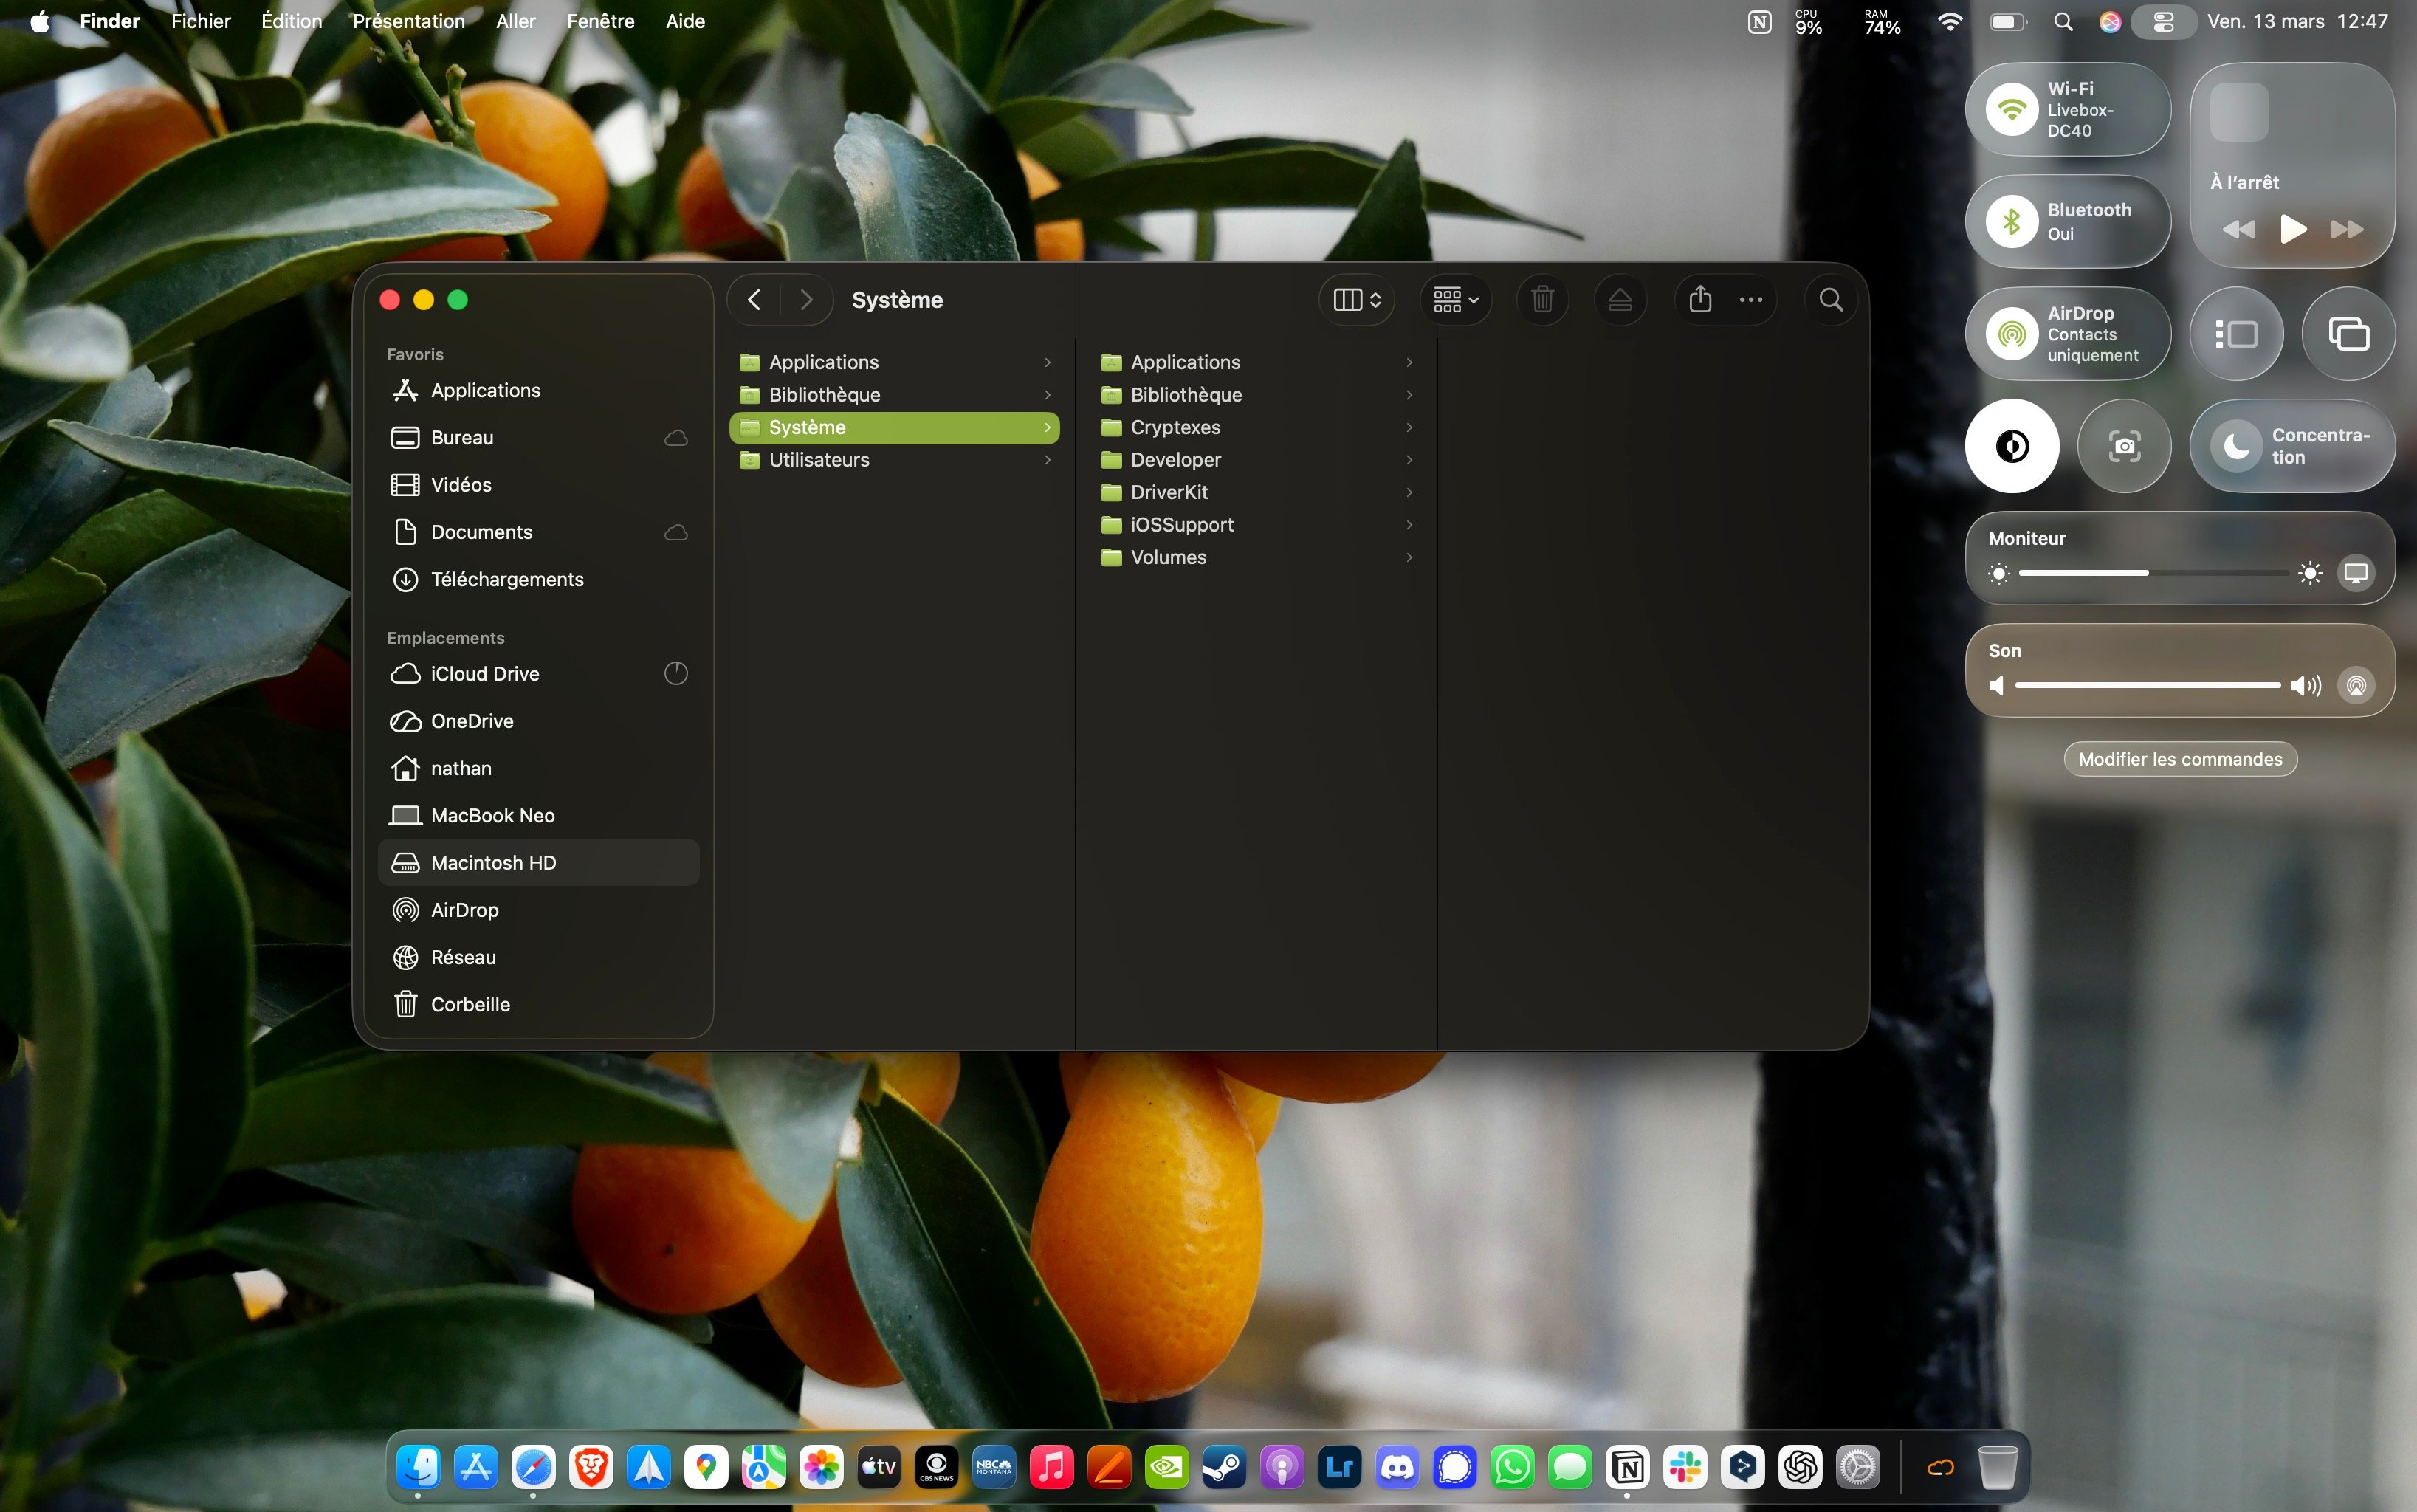
Task: Open AirDrop from the Finder sidebar
Action: click(x=465, y=910)
